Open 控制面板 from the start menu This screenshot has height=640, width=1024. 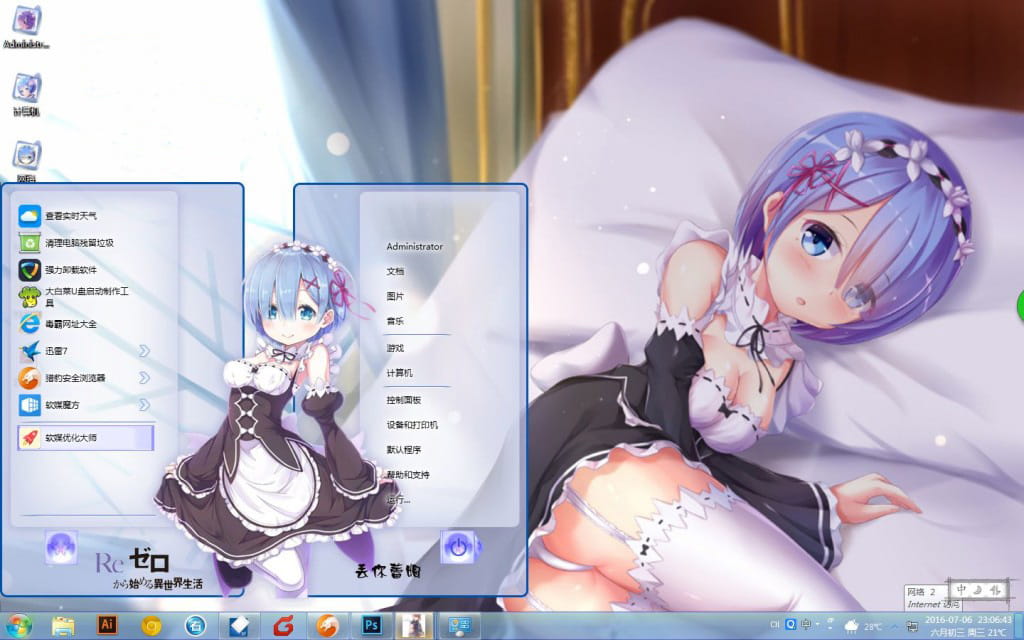click(x=404, y=399)
